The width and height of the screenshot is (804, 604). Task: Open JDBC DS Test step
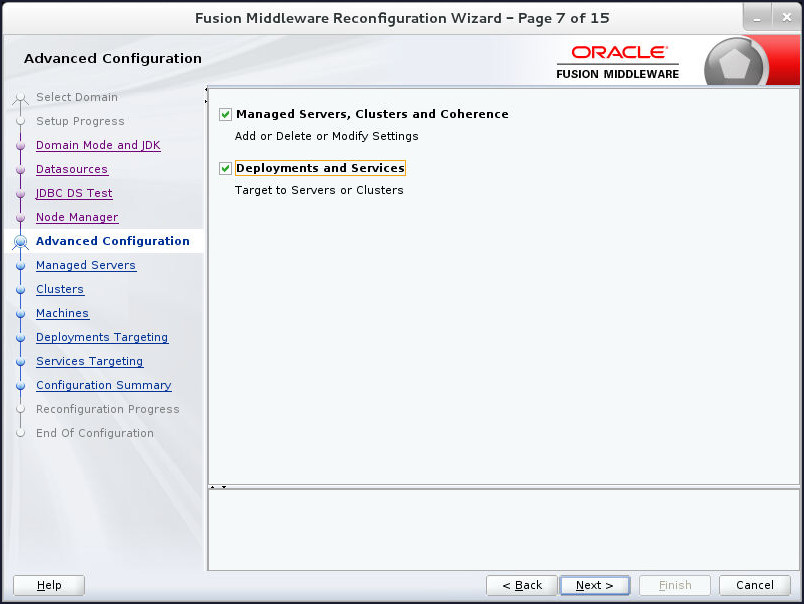(74, 193)
